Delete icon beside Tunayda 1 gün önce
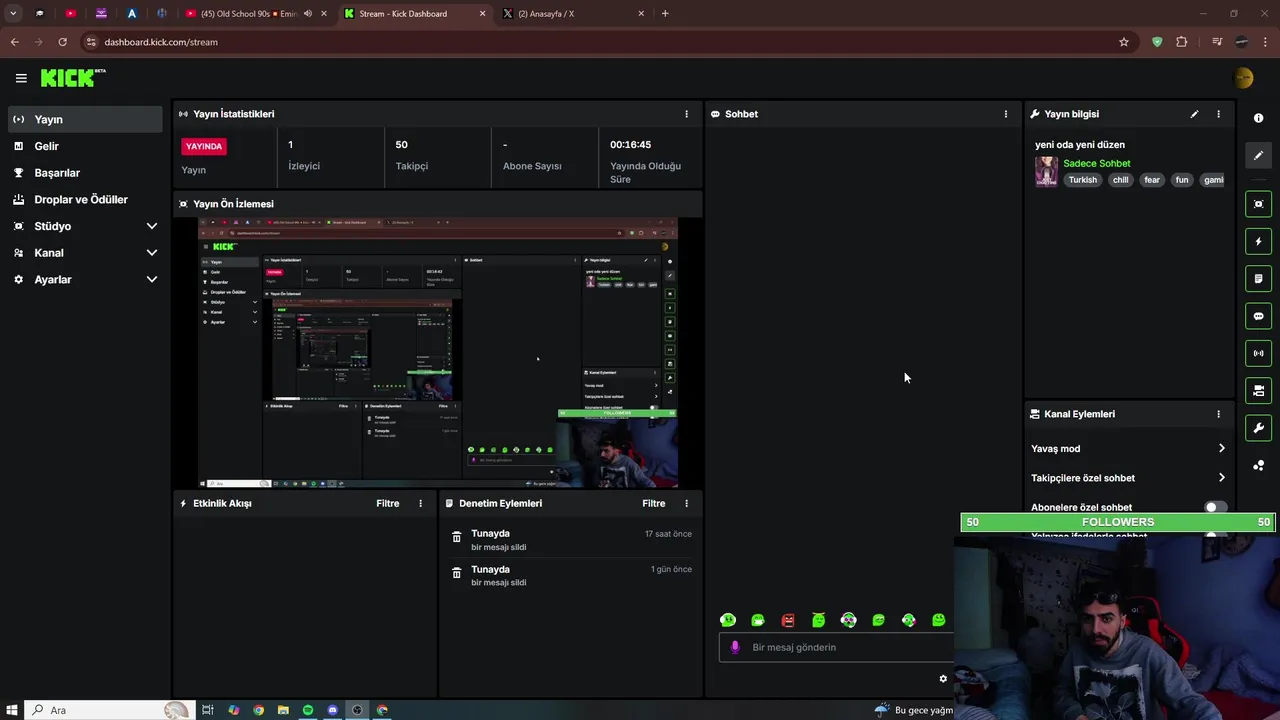Image resolution: width=1280 pixels, height=720 pixels. coord(457,573)
